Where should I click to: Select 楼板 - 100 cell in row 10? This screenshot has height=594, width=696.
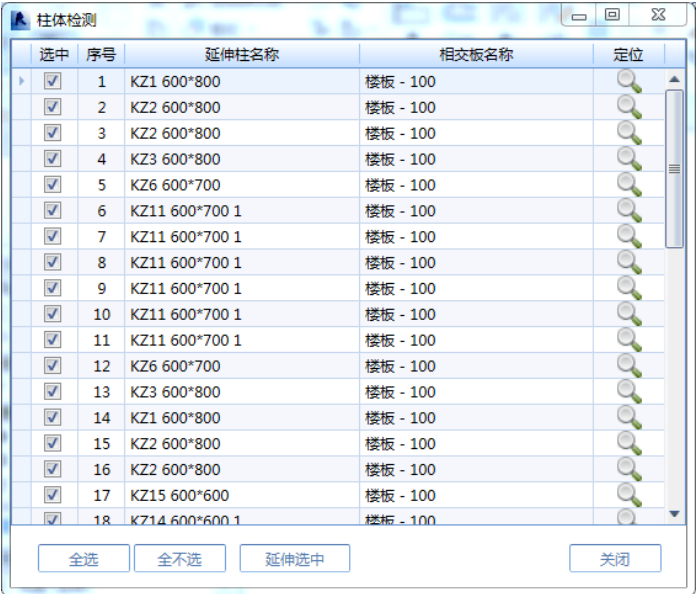point(476,314)
